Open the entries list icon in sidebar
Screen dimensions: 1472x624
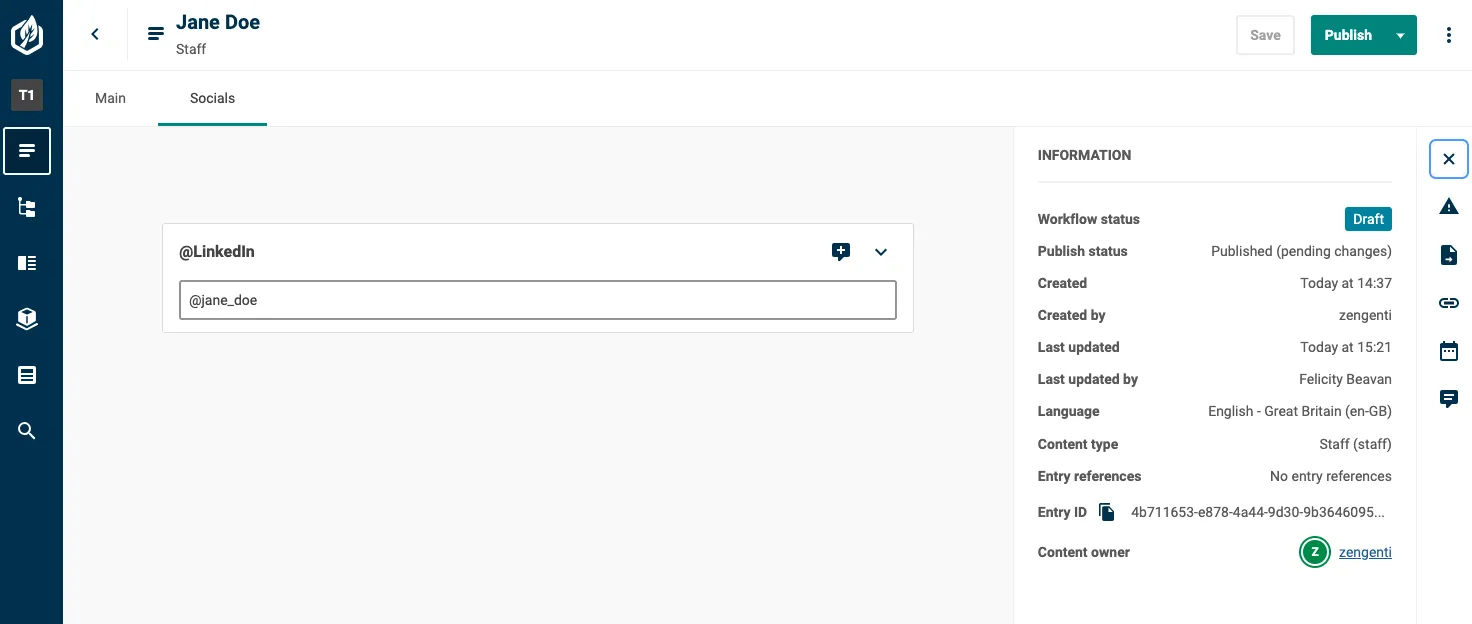(27, 151)
